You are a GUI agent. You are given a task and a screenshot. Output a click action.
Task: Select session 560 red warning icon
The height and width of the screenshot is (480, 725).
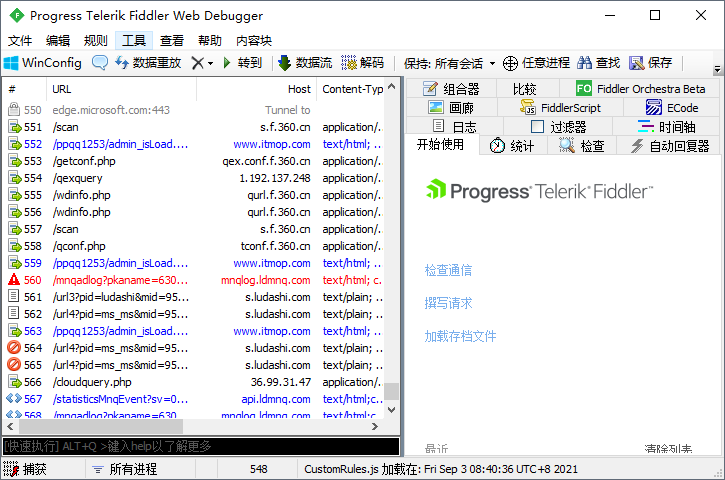[14, 280]
